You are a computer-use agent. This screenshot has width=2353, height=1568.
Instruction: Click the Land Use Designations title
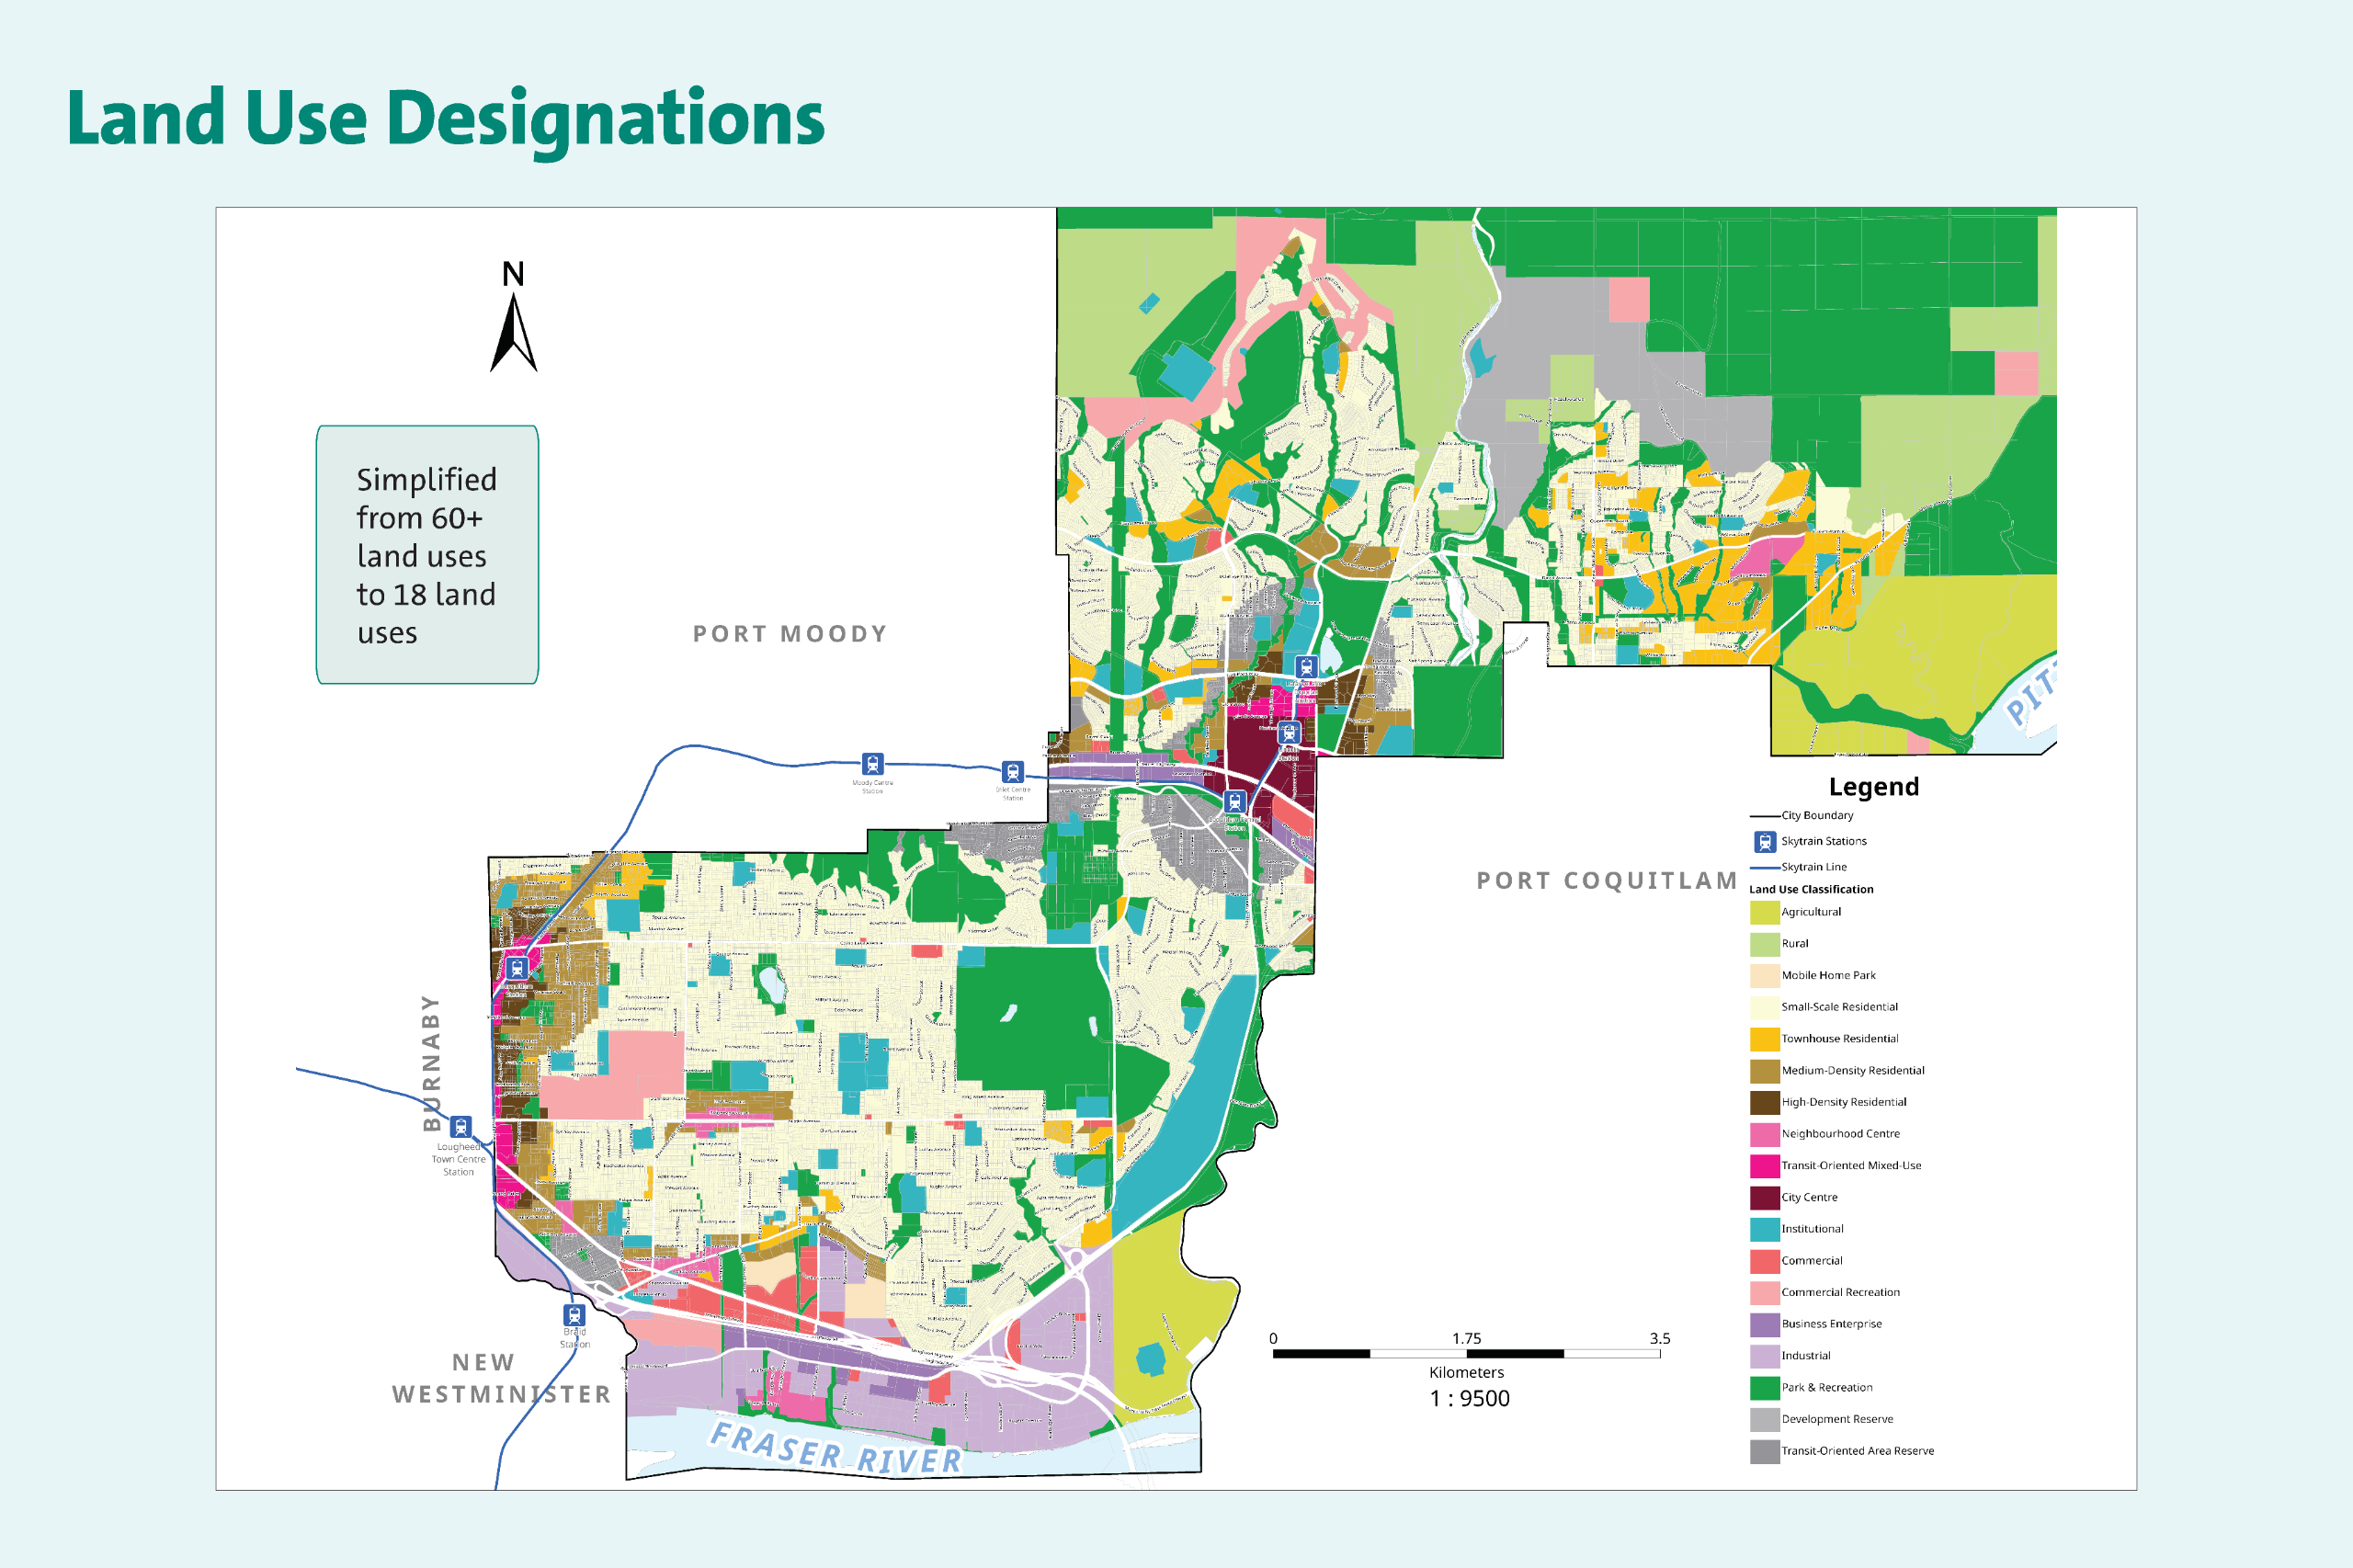(445, 118)
